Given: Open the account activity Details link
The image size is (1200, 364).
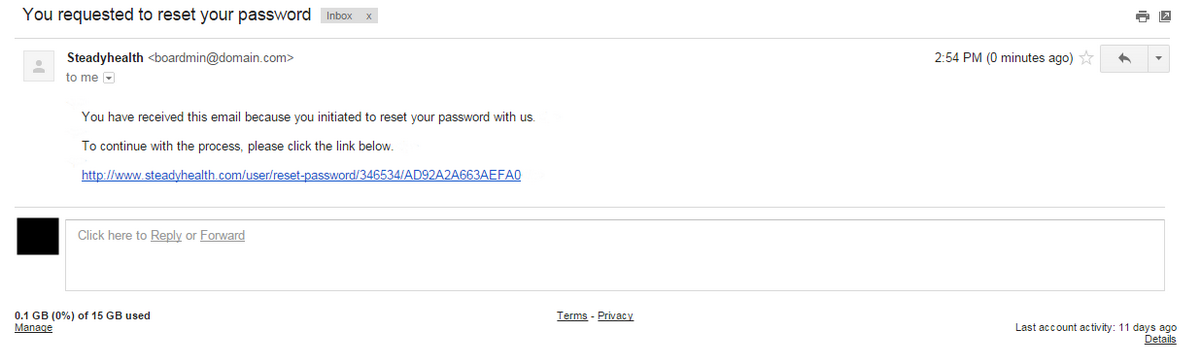Looking at the screenshot, I should [x=1160, y=339].
